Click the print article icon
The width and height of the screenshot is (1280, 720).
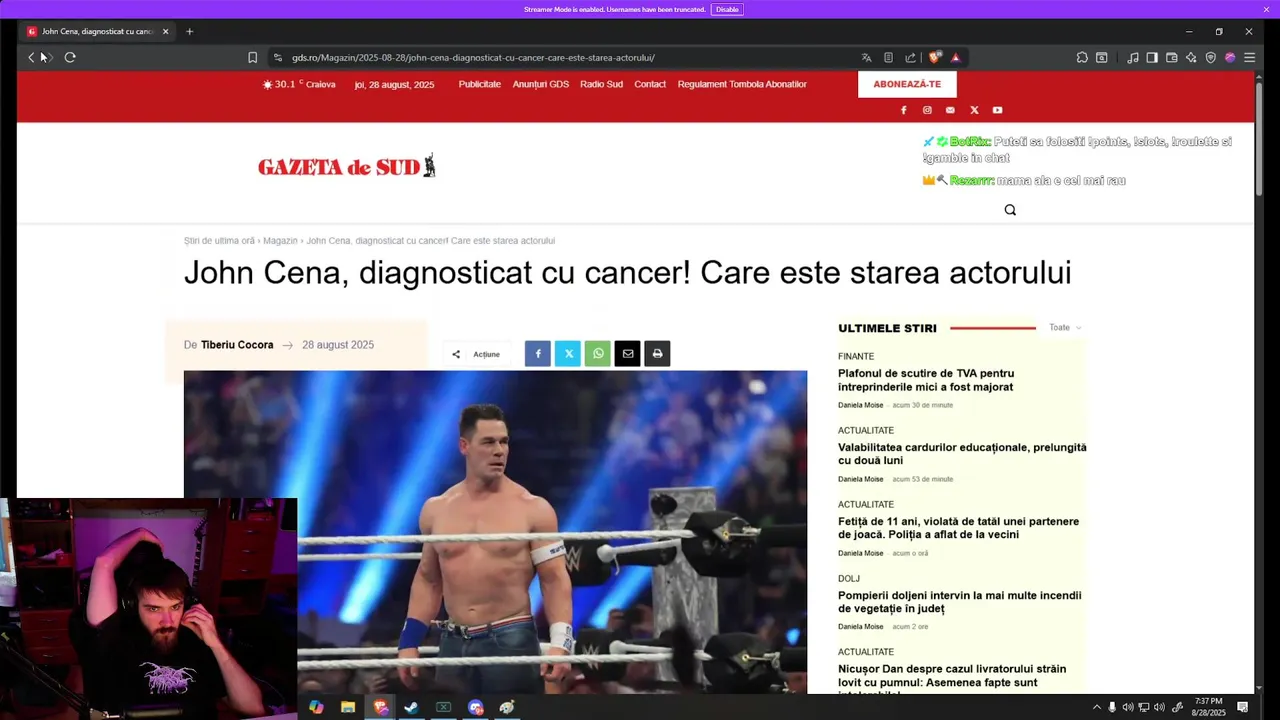click(657, 354)
